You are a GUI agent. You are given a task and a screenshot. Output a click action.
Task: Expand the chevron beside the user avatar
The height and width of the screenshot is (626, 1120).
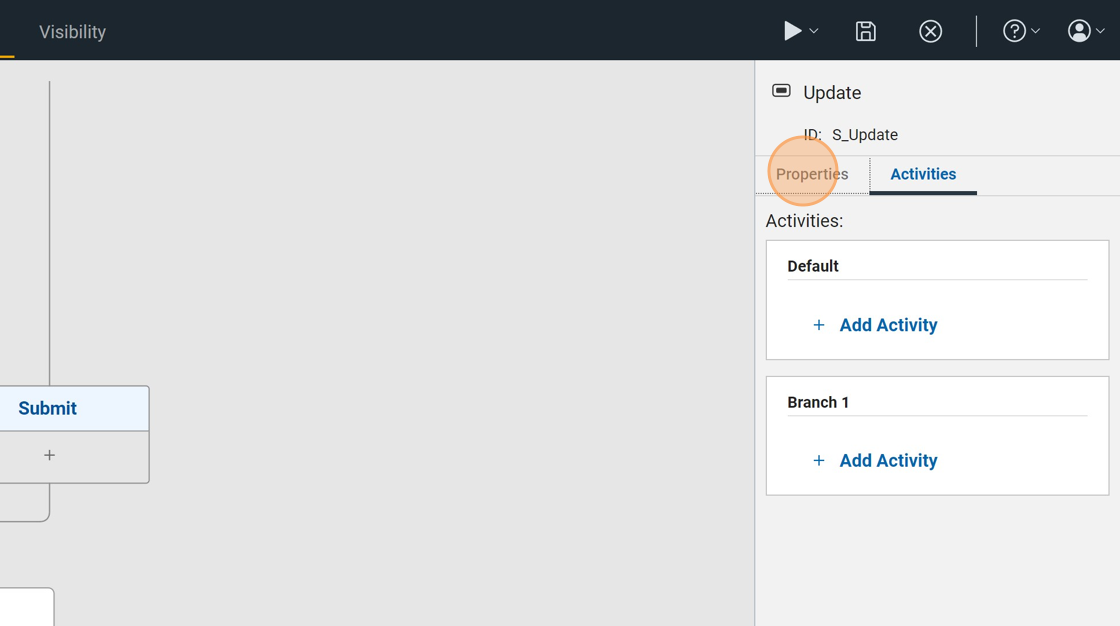1101,32
